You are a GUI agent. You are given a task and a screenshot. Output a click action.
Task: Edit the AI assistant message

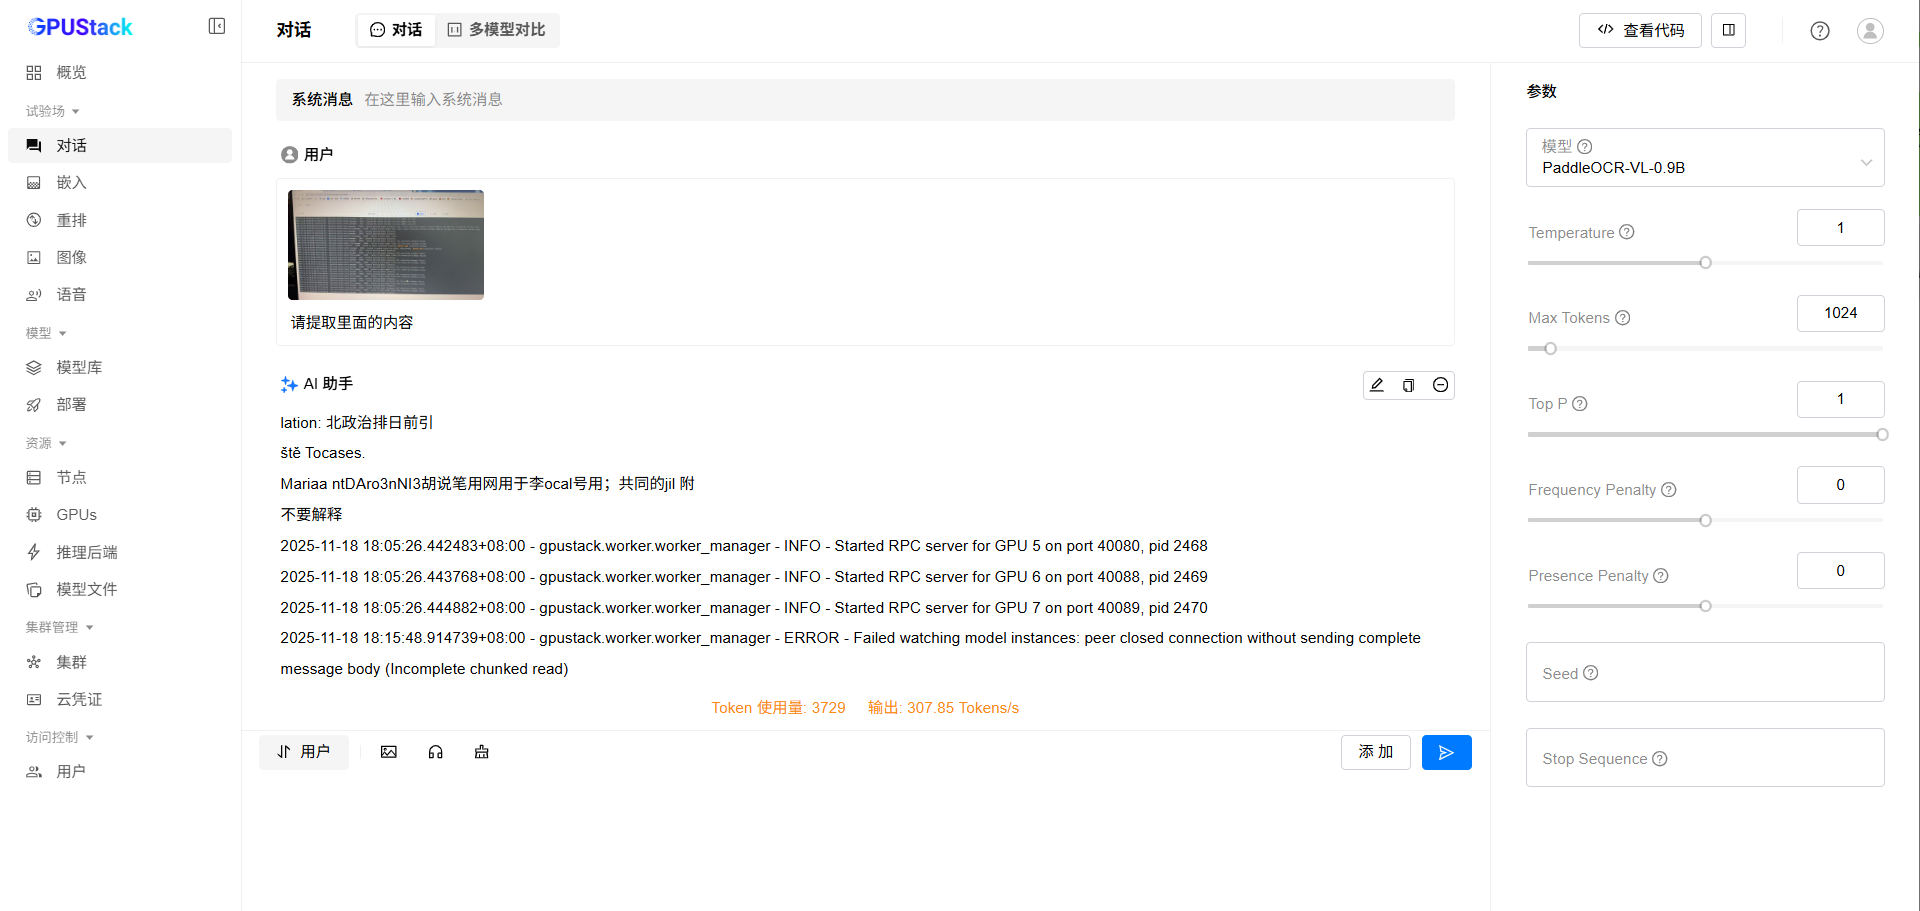point(1377,385)
